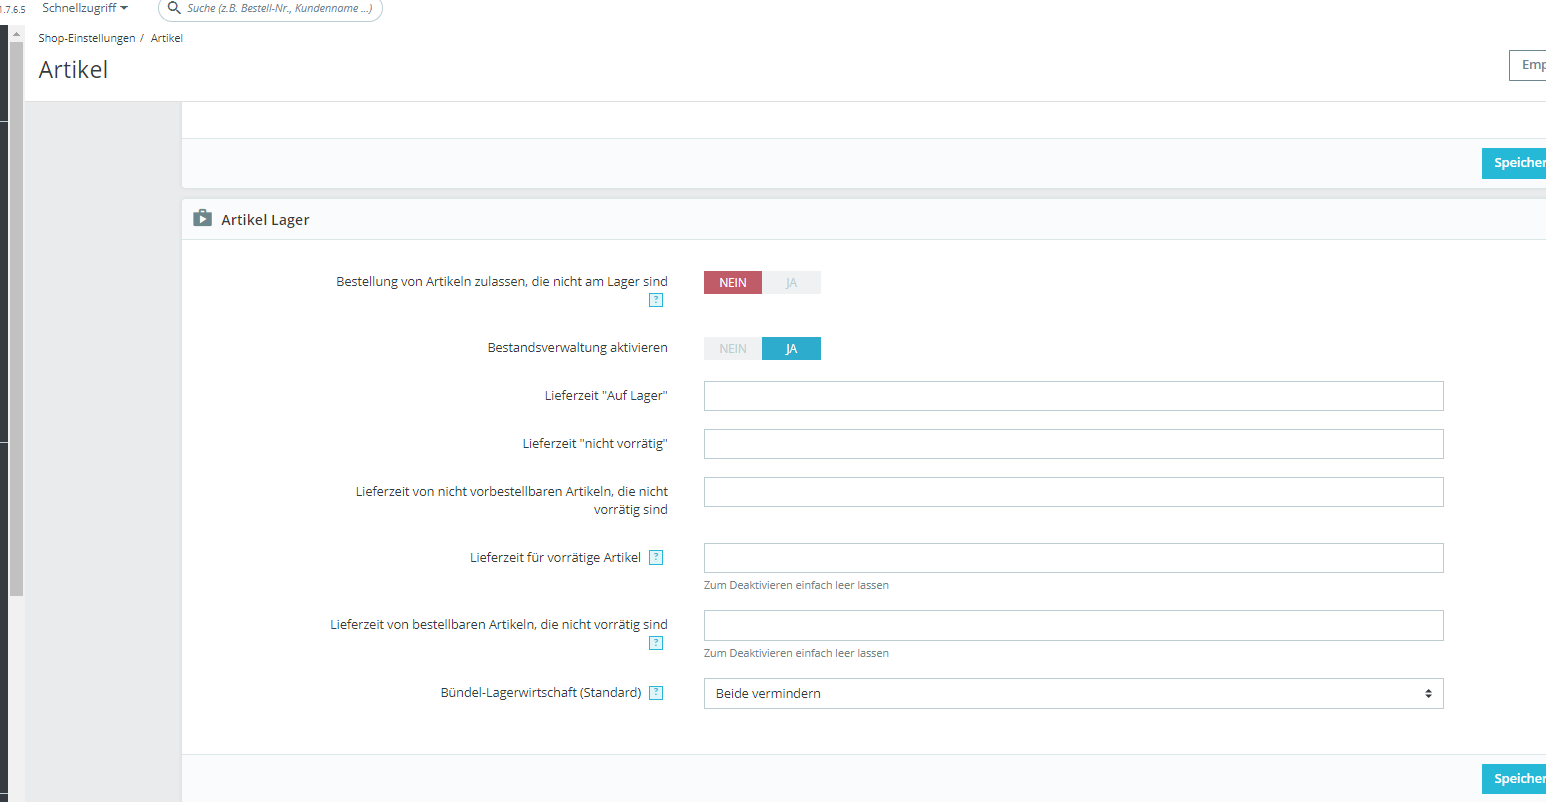1546x802 pixels.
Task: Focus the Lieferzeit "Auf Lager" field
Action: [1073, 396]
